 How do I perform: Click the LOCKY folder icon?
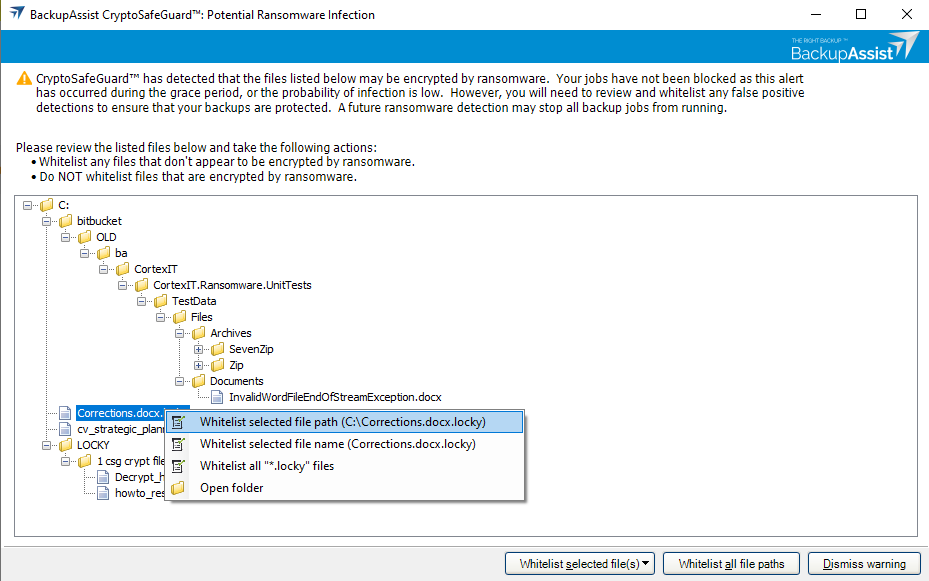coord(65,445)
